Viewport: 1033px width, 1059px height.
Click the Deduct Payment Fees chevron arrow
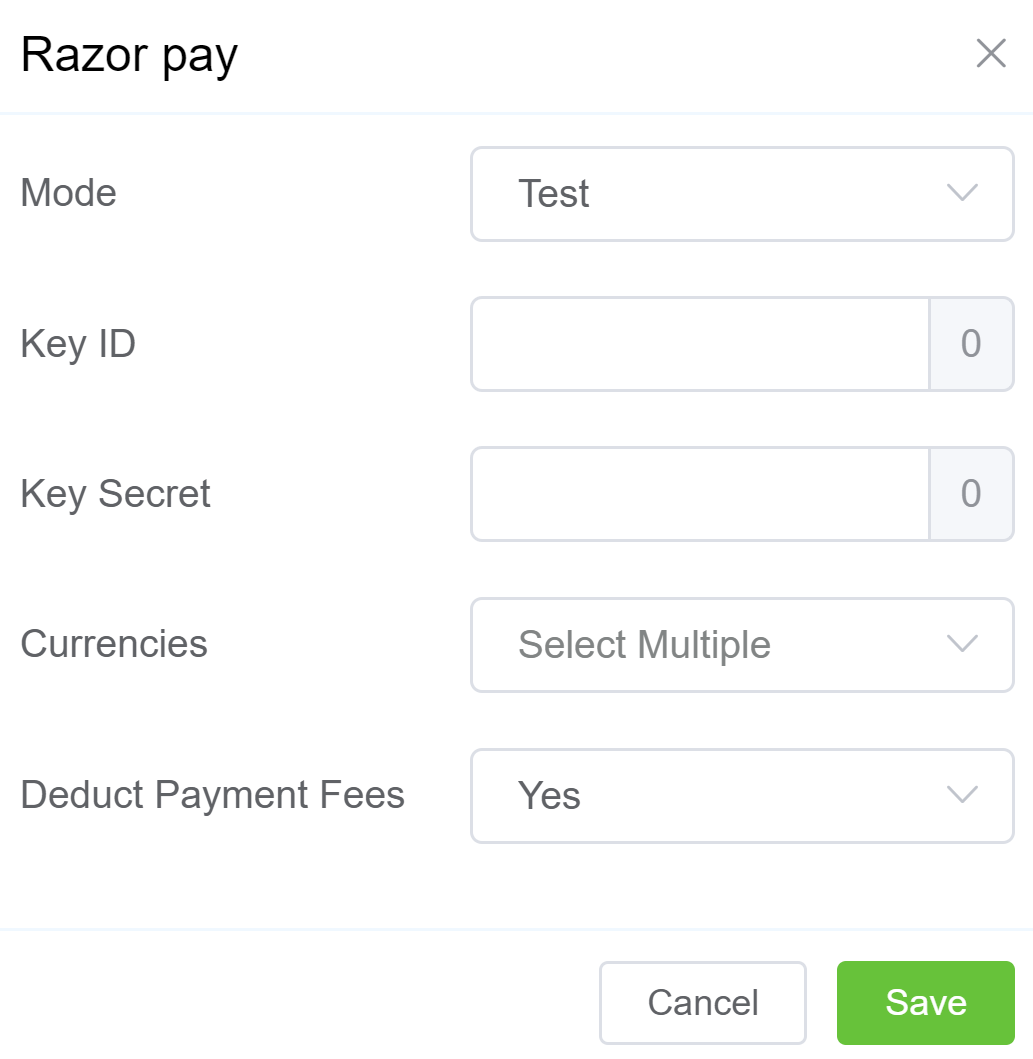[961, 796]
